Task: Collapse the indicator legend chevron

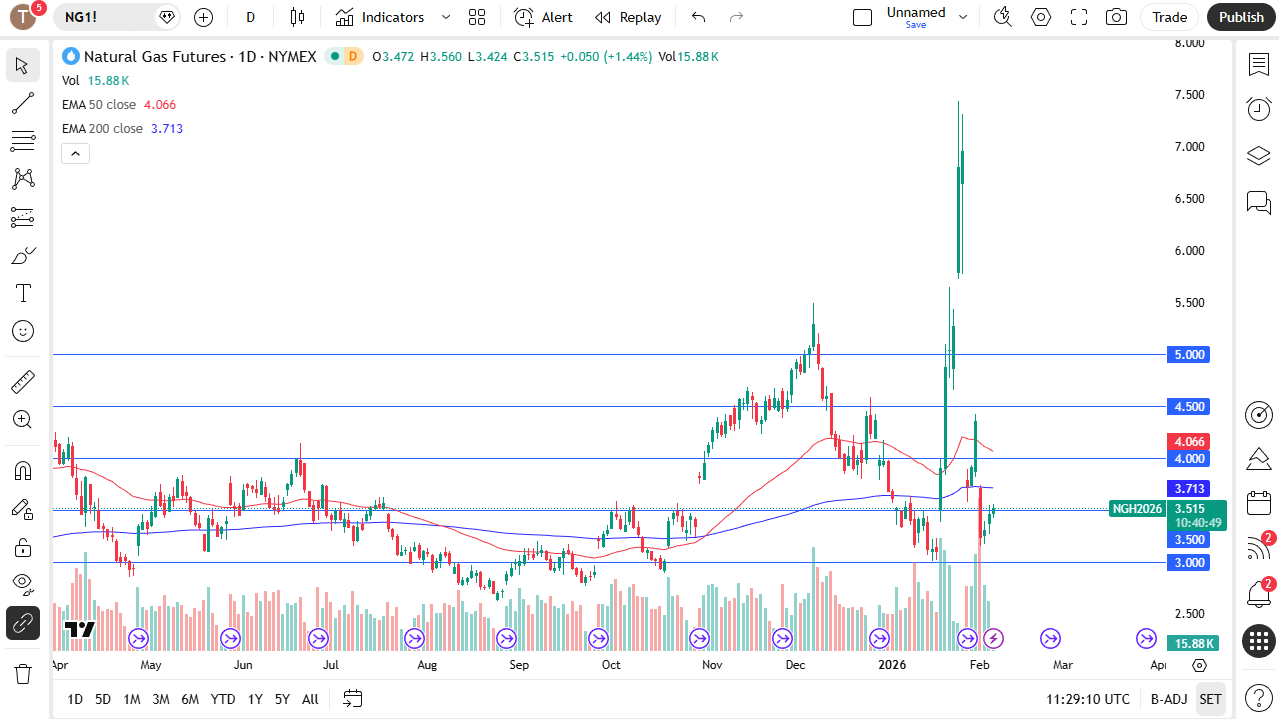Action: (x=75, y=153)
